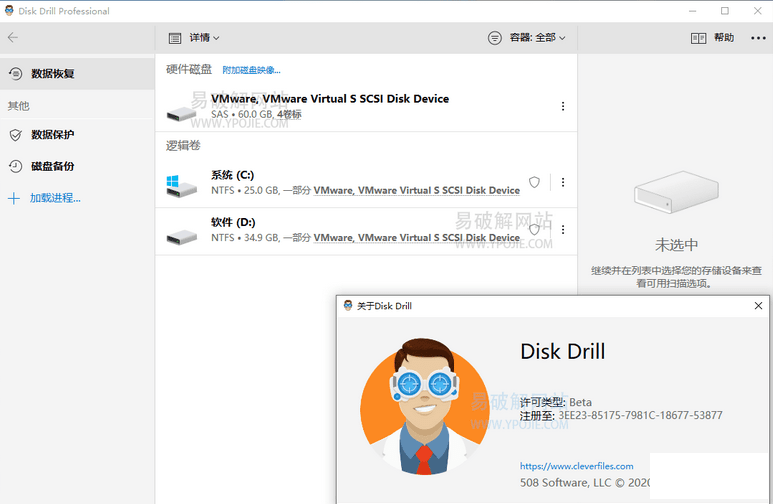This screenshot has width=773, height=504.
Task: Open 数据恢复 in the sidebar
Action: tap(77, 73)
